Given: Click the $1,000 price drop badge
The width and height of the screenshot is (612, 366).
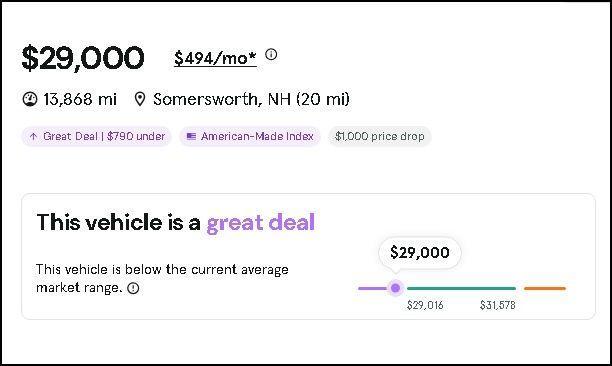Looking at the screenshot, I should click(x=379, y=137).
